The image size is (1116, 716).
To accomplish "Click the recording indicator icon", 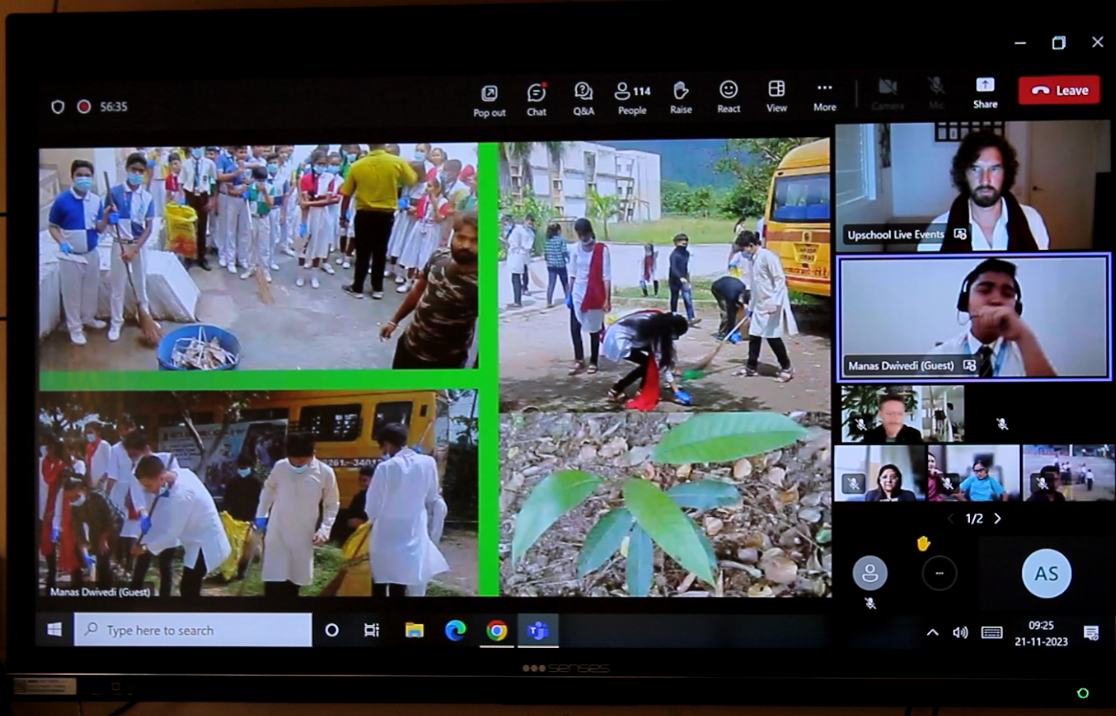I will click(x=84, y=107).
